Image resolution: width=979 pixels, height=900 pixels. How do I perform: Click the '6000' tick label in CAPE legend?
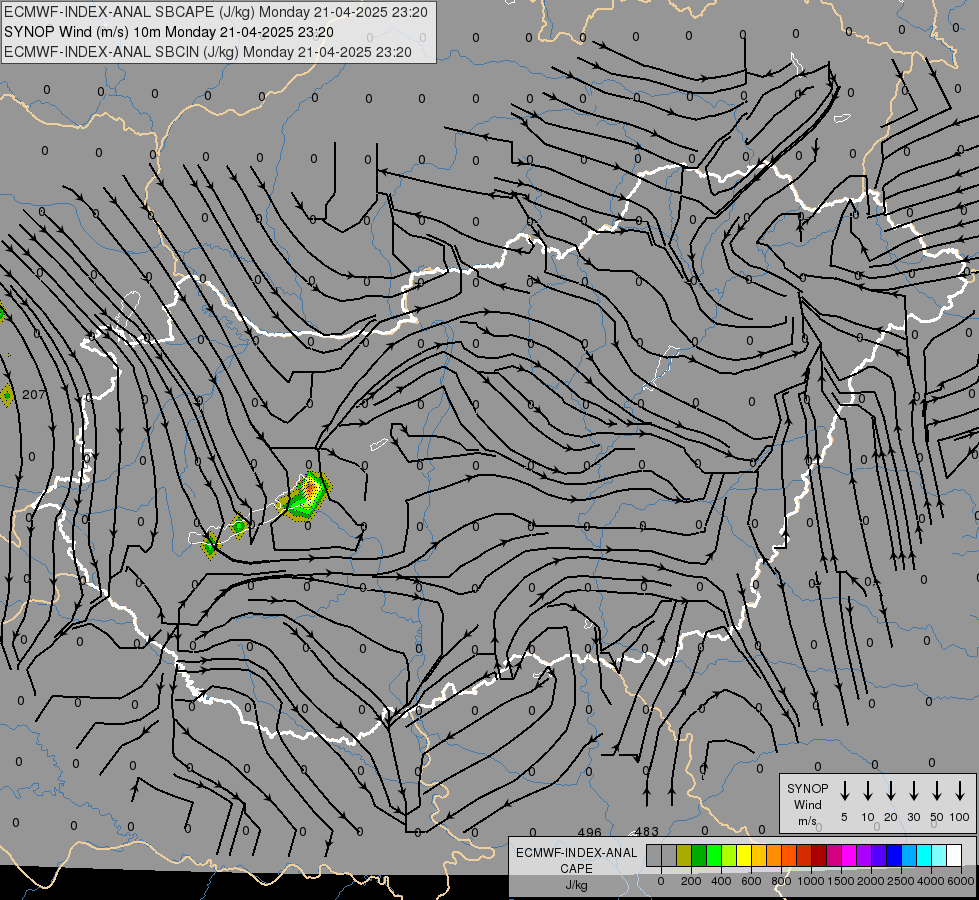tap(962, 881)
